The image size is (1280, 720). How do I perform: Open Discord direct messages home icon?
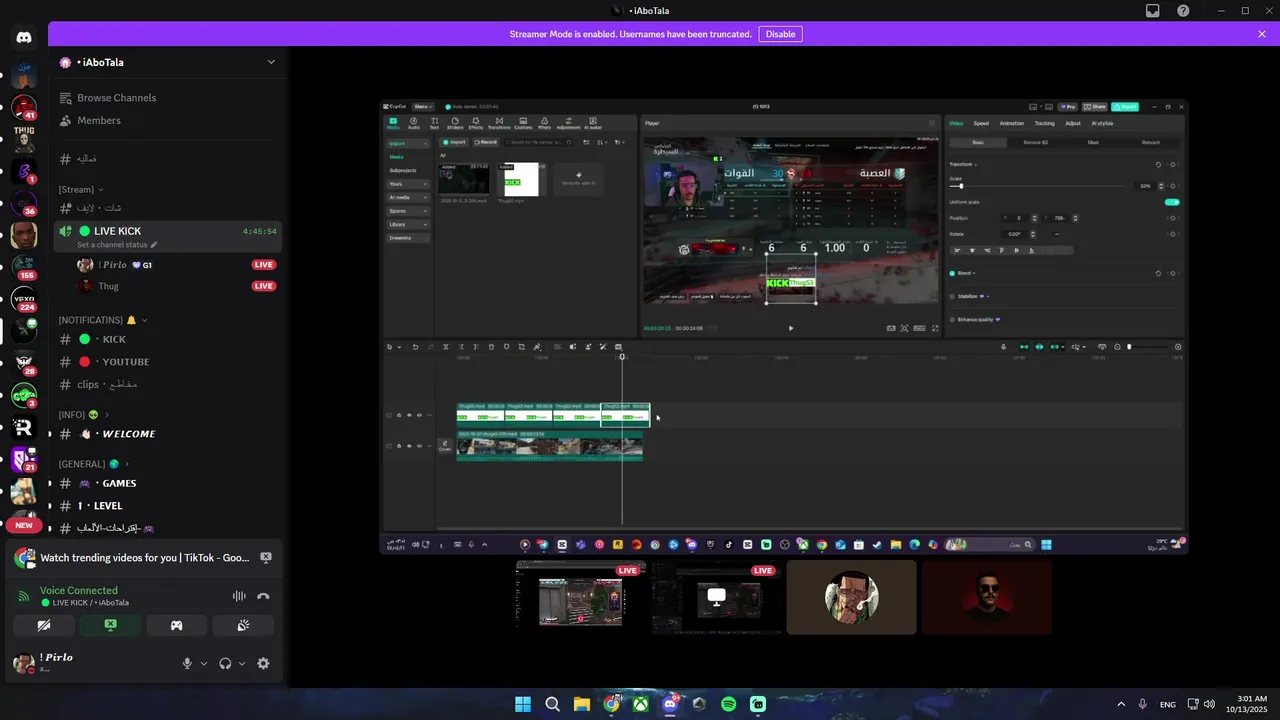pyautogui.click(x=24, y=37)
